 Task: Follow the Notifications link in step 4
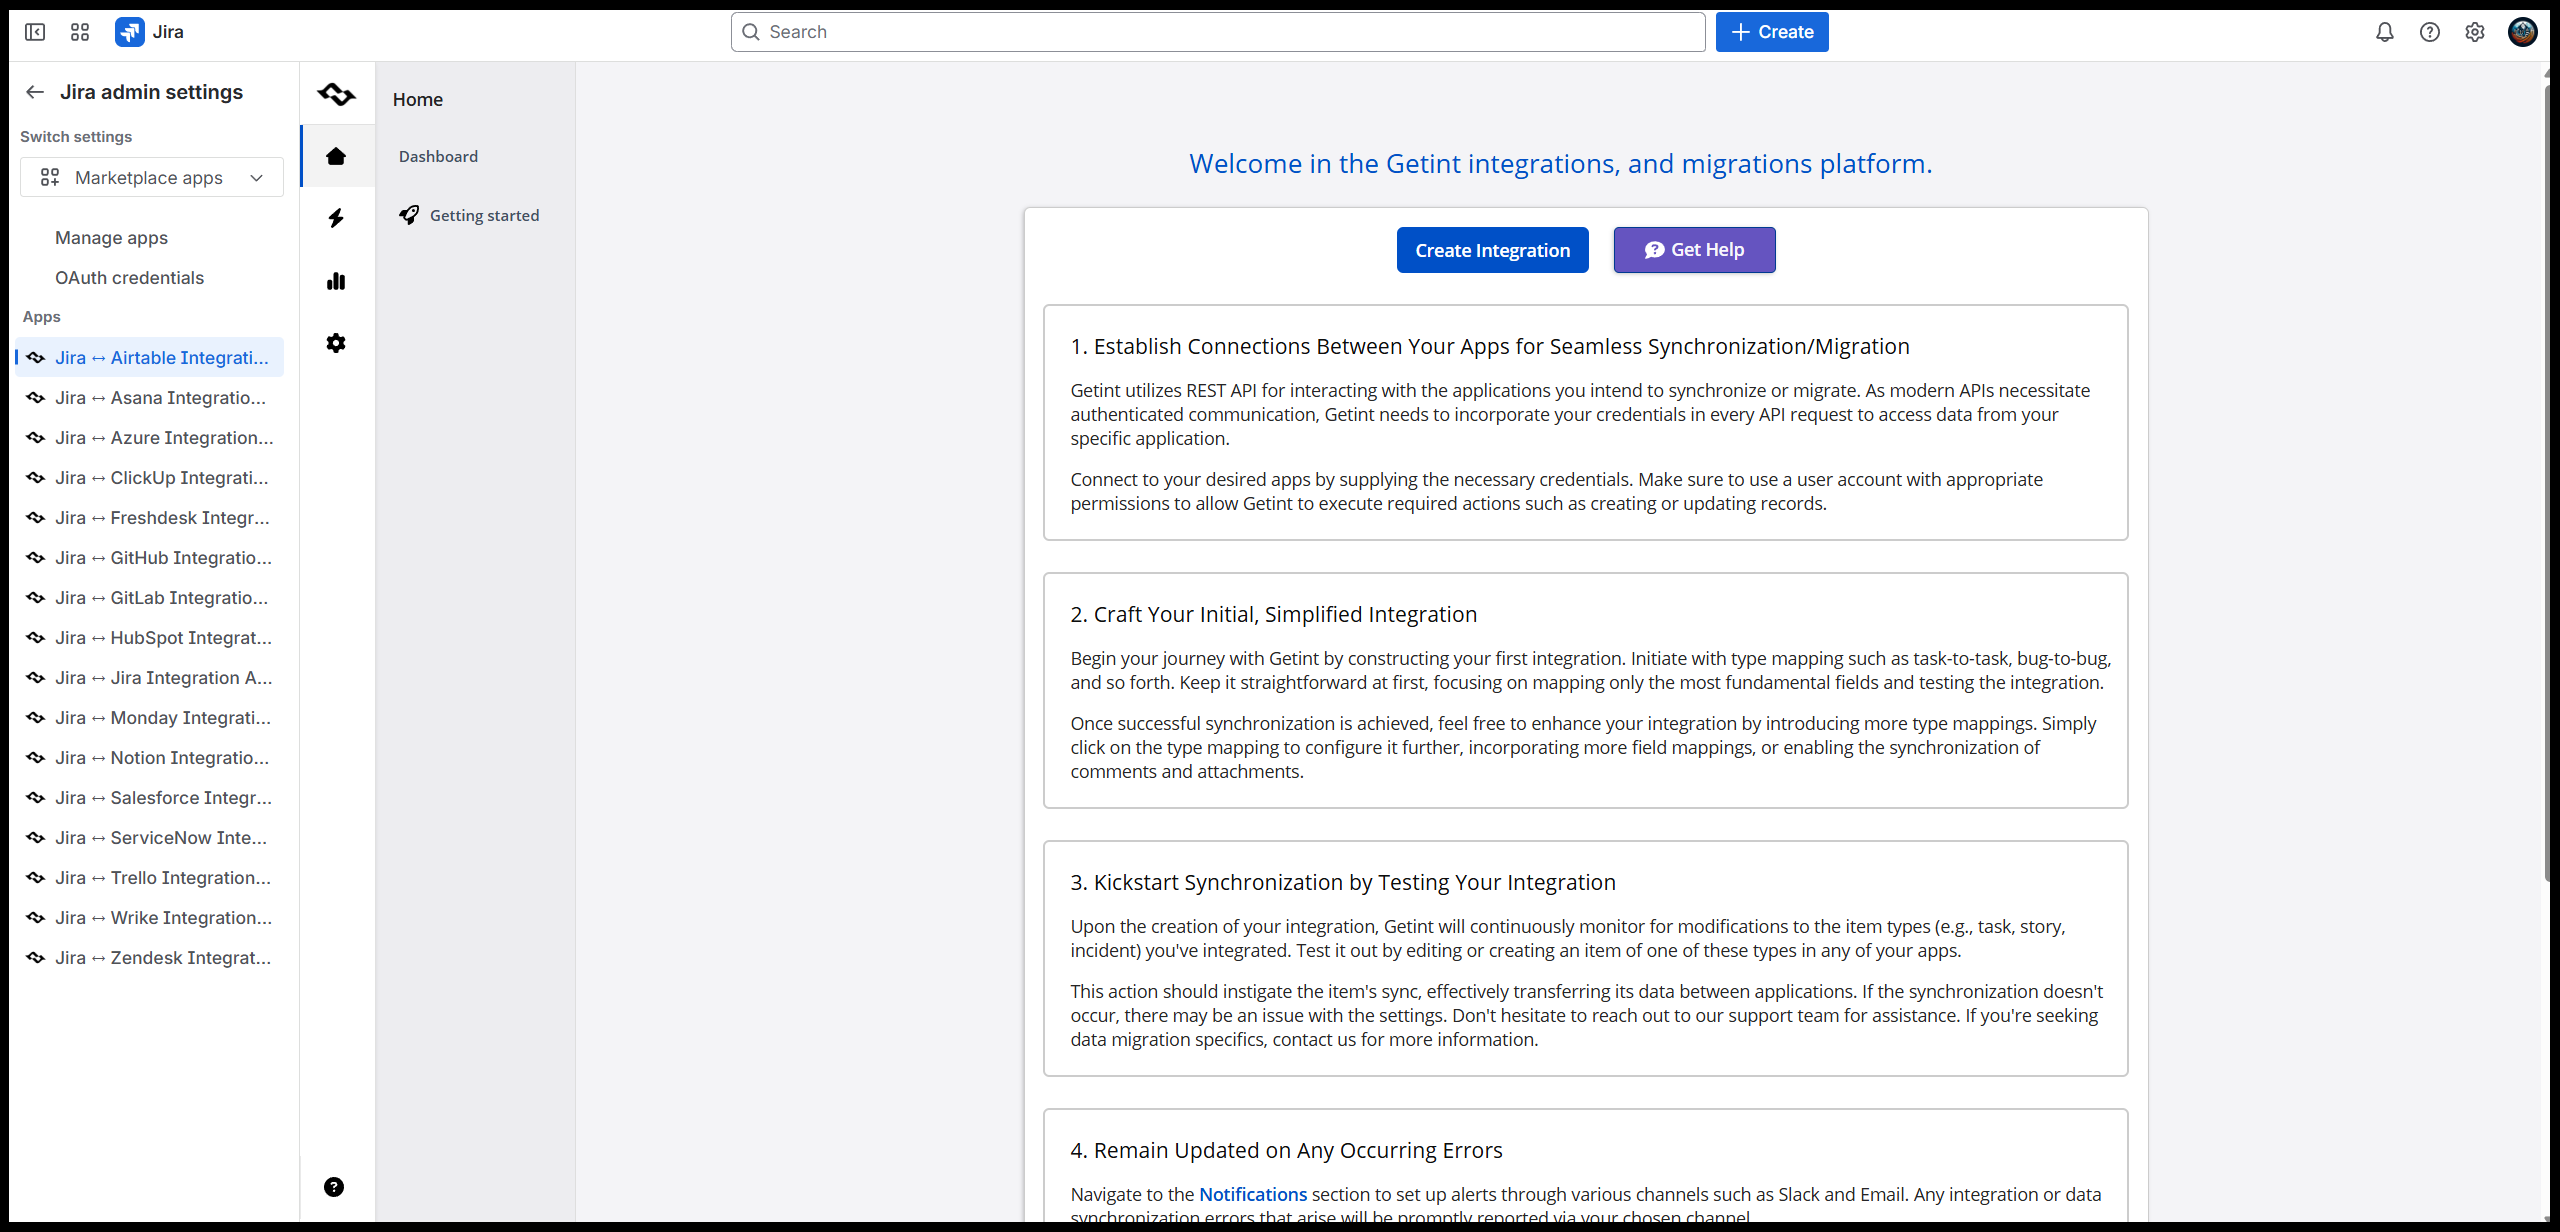(1252, 1194)
